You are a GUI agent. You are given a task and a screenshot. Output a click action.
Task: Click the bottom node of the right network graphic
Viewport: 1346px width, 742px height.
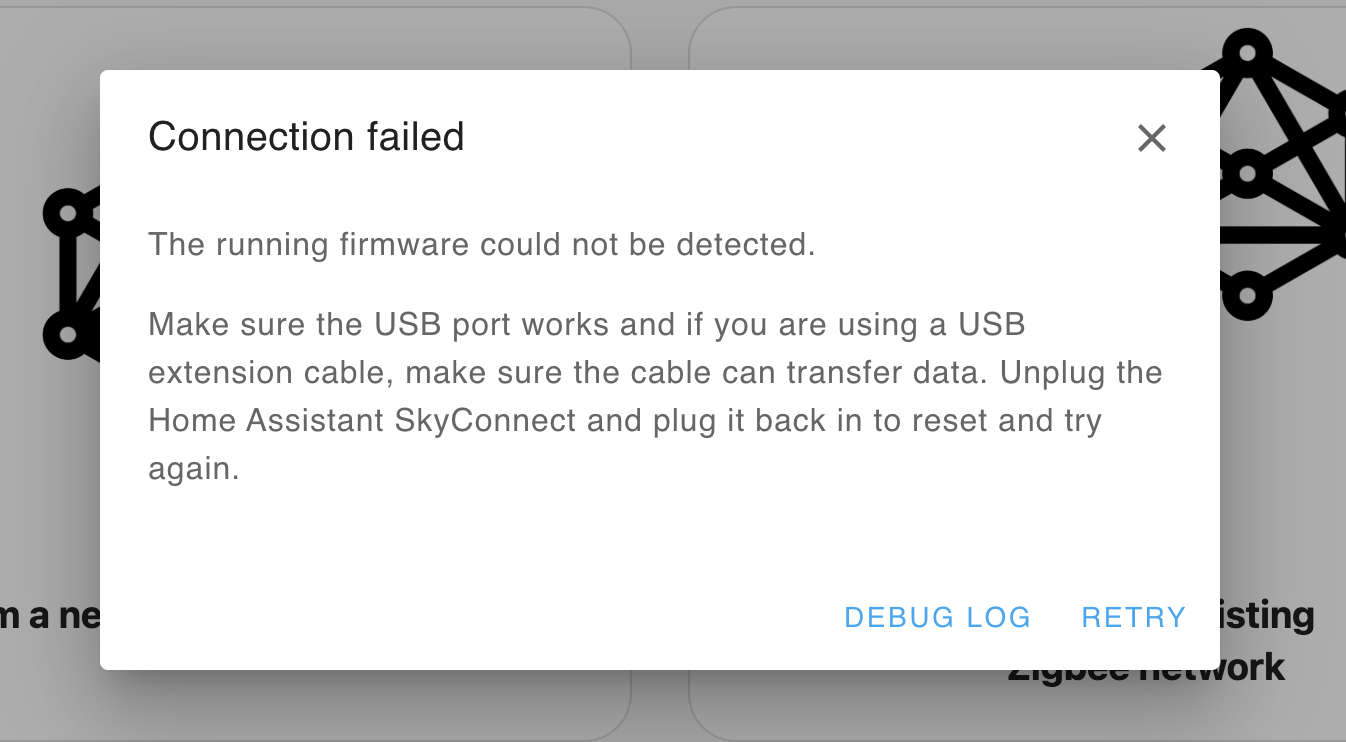[1250, 295]
